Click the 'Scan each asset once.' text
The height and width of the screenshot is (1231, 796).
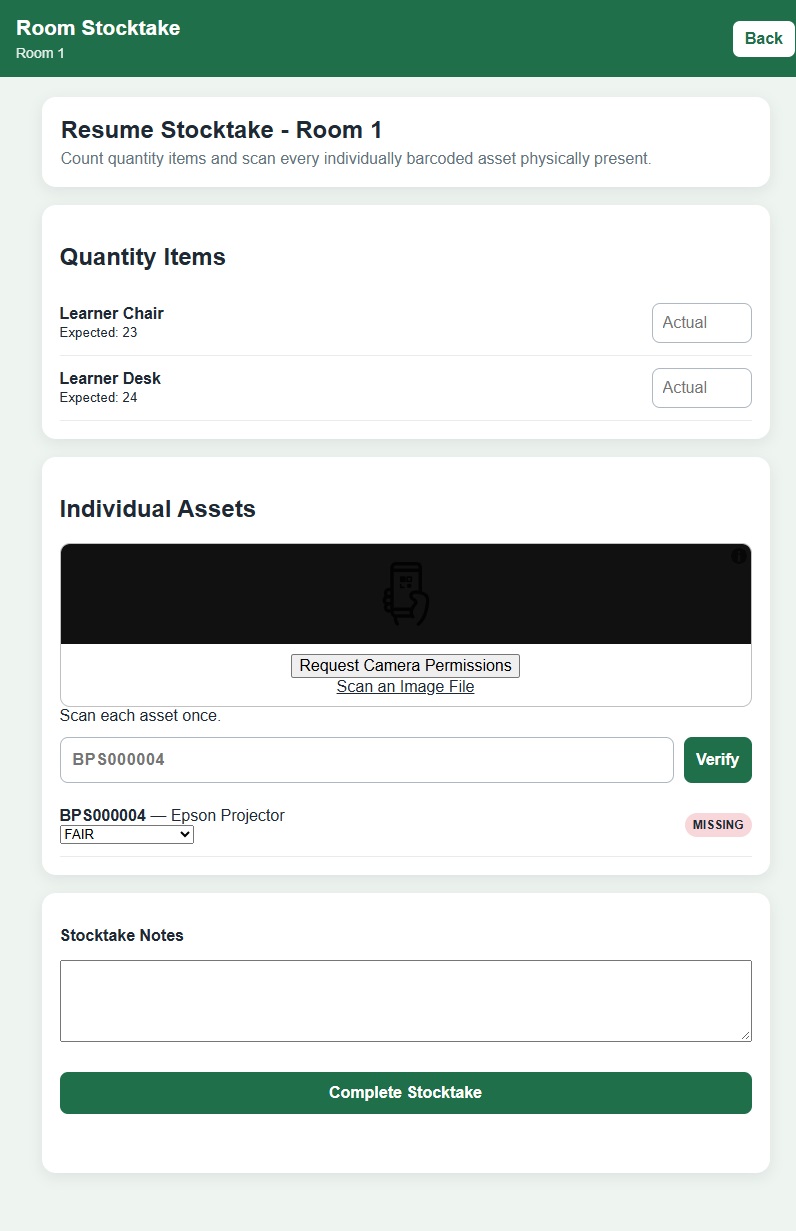coord(140,716)
